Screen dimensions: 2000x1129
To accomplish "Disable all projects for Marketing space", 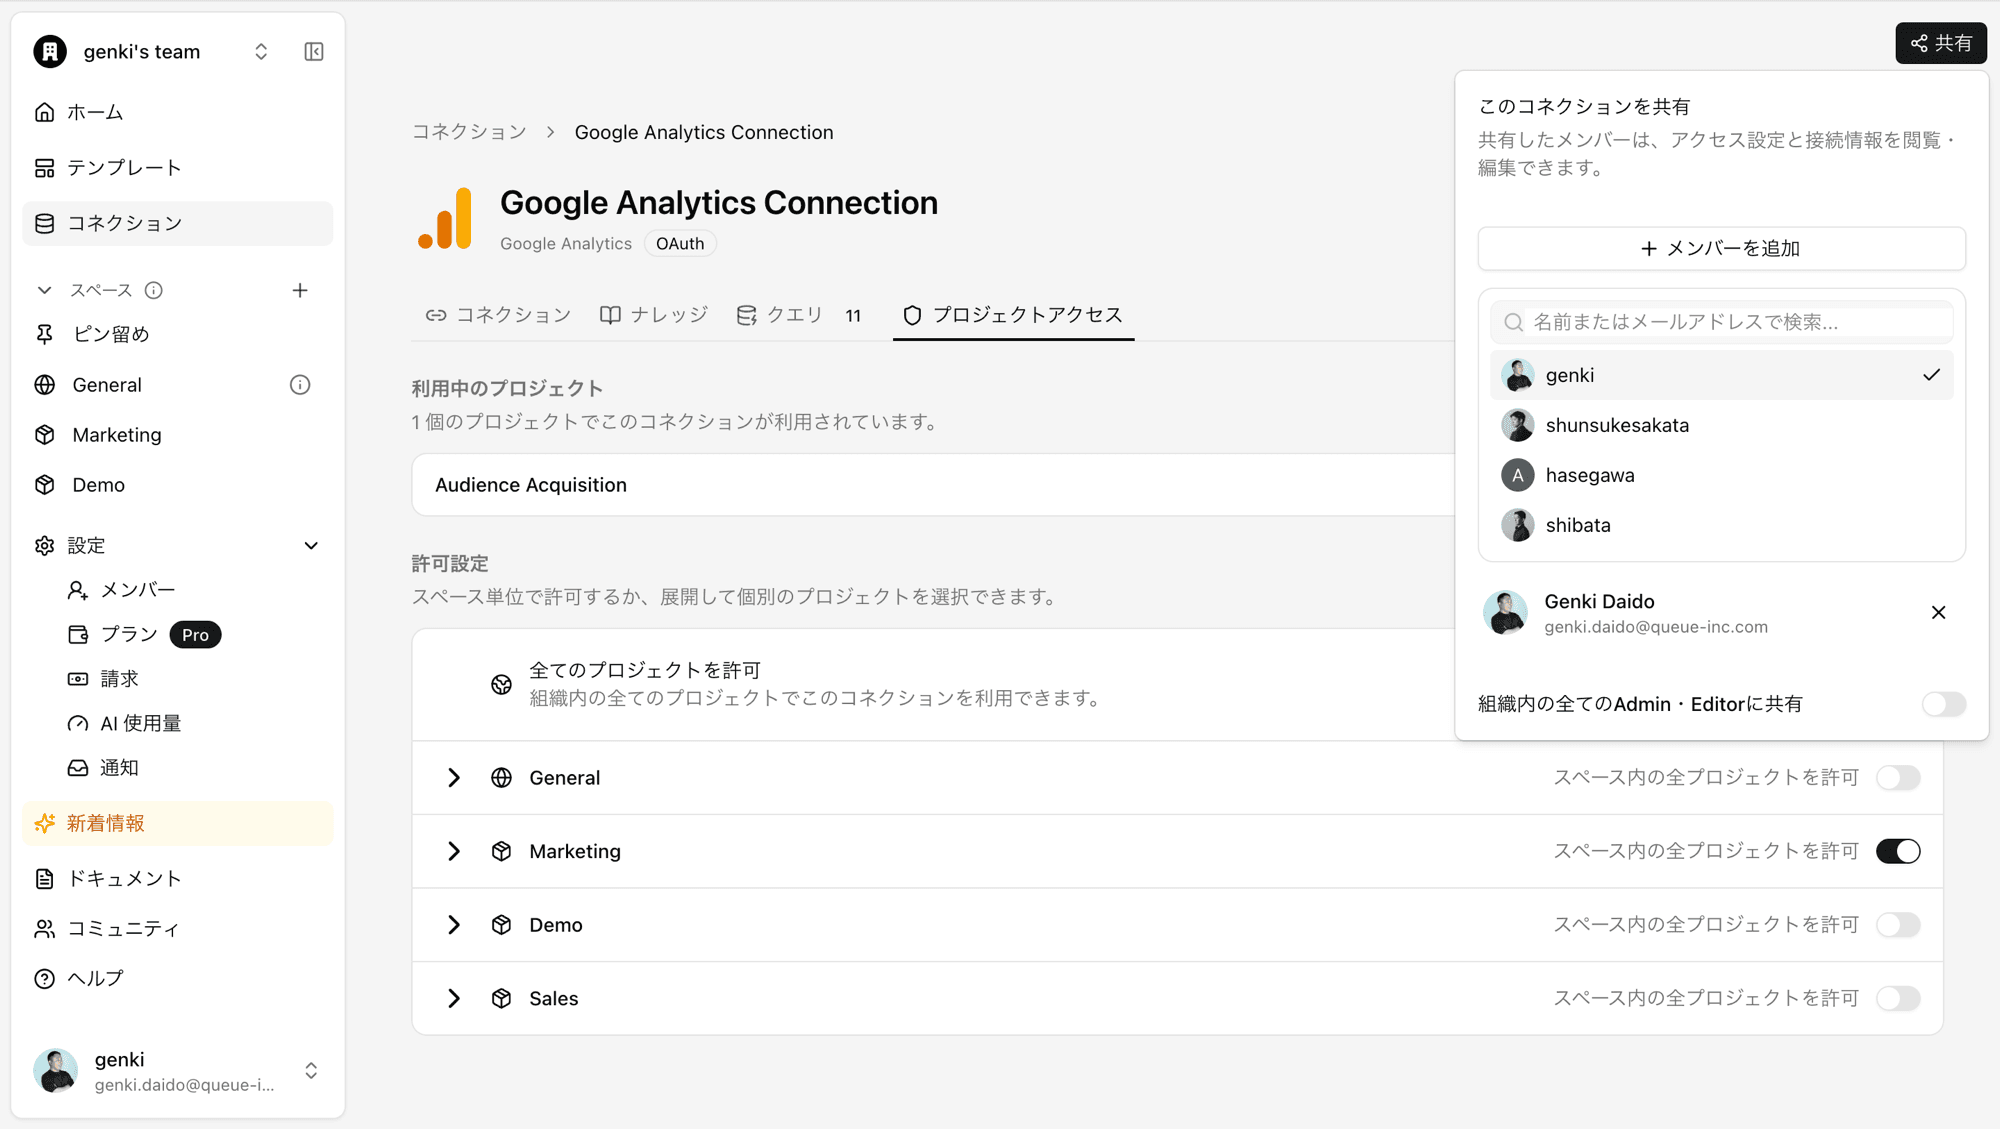I will point(1898,851).
